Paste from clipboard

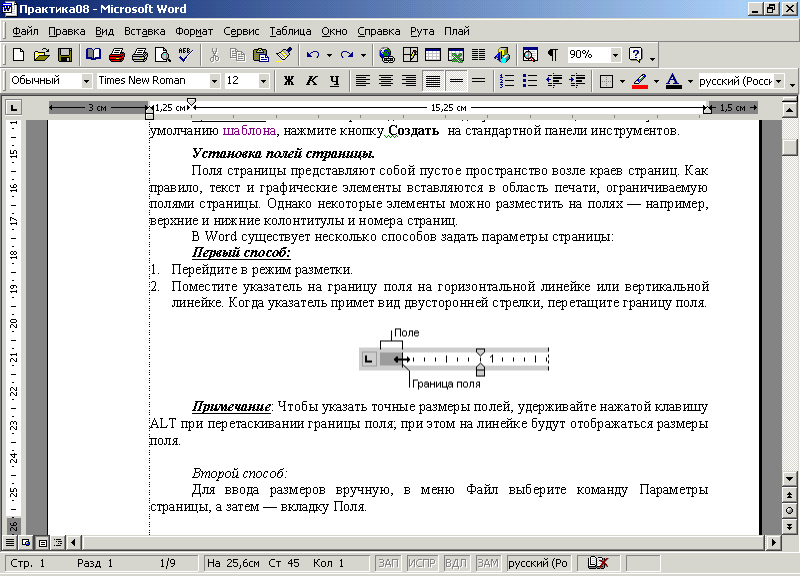[x=261, y=55]
